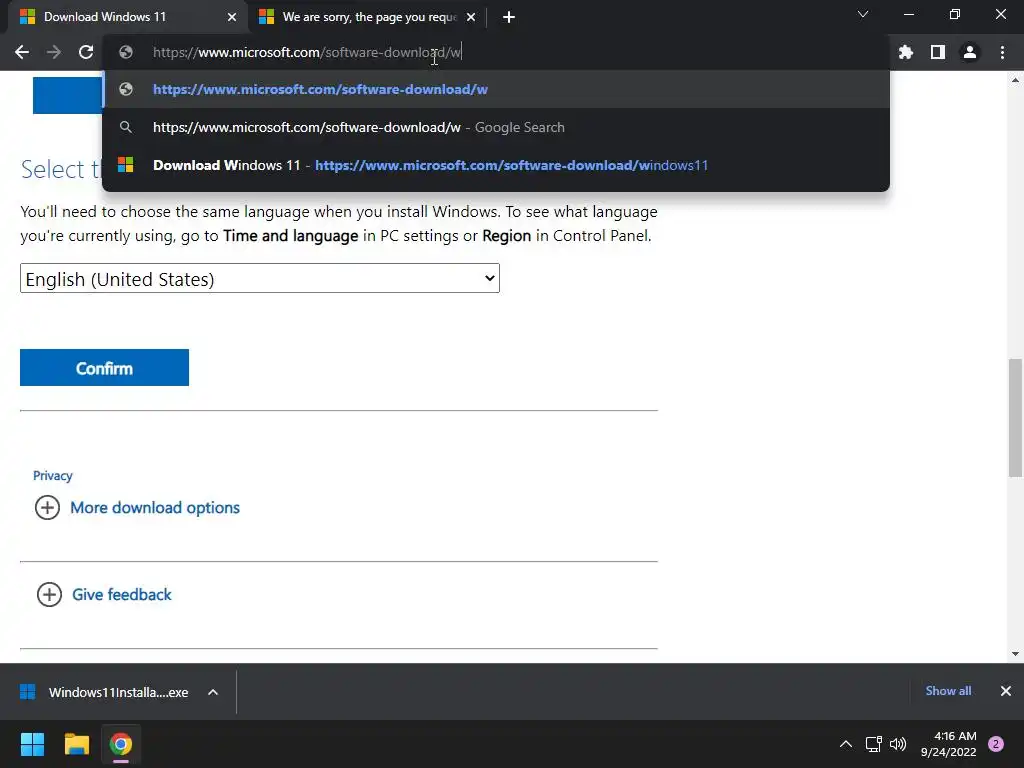
Task: Expand the Give feedback section
Action: tap(121, 594)
